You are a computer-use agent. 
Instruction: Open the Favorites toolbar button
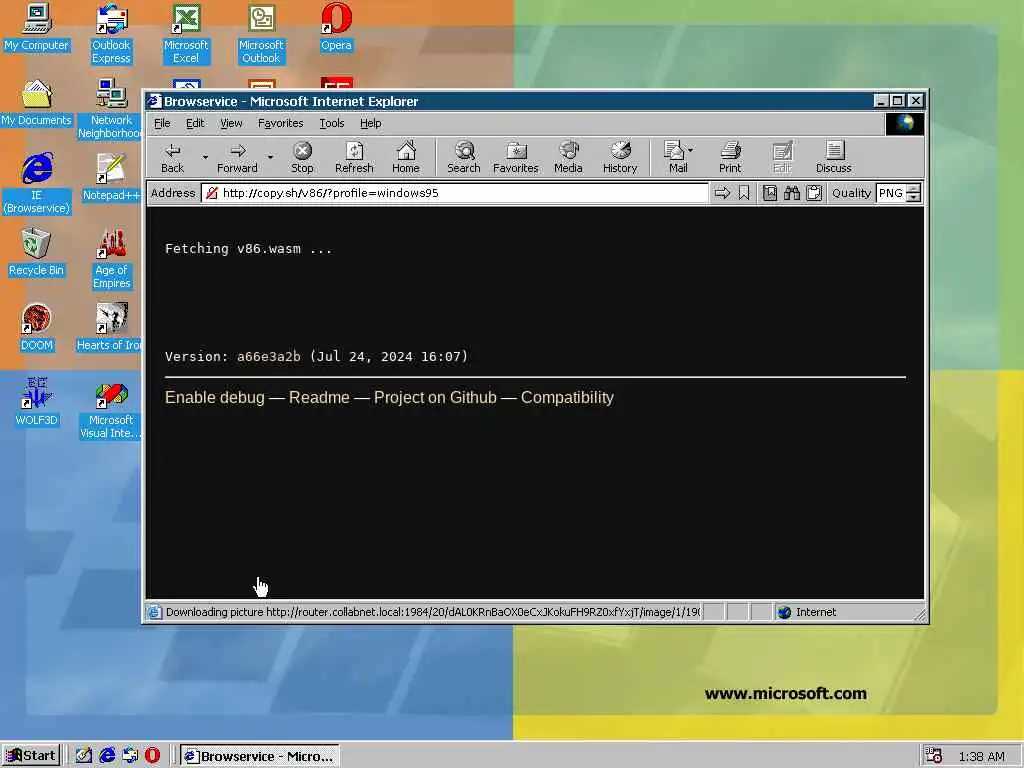[515, 157]
